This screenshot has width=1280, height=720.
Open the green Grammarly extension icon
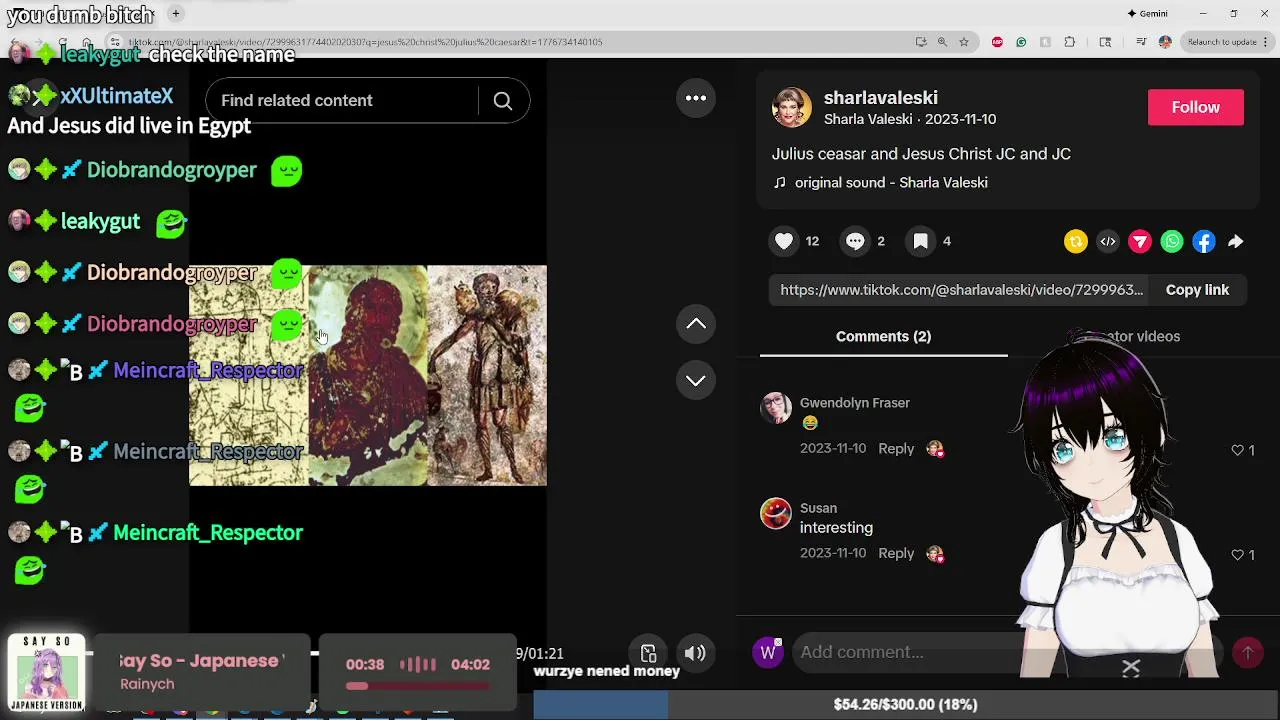pyautogui.click(x=1021, y=42)
